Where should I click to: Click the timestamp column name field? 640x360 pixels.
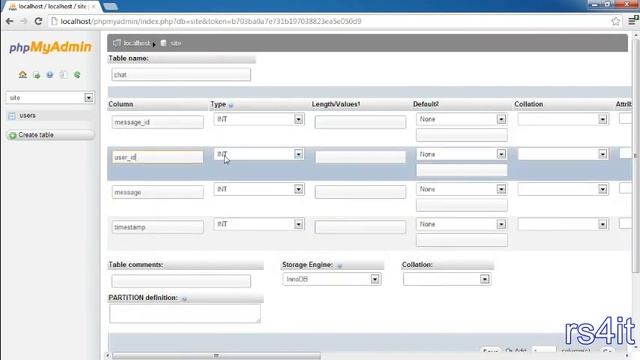coord(158,227)
